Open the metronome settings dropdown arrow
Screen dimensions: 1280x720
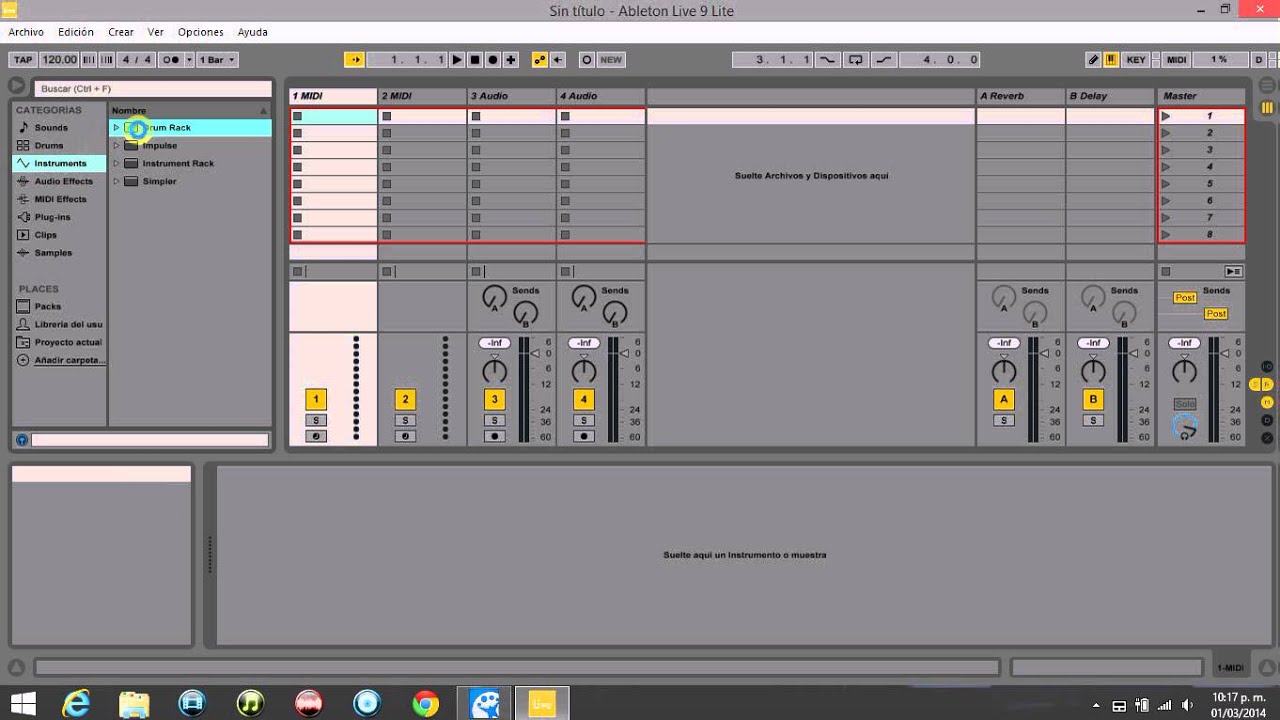pyautogui.click(x=188, y=60)
